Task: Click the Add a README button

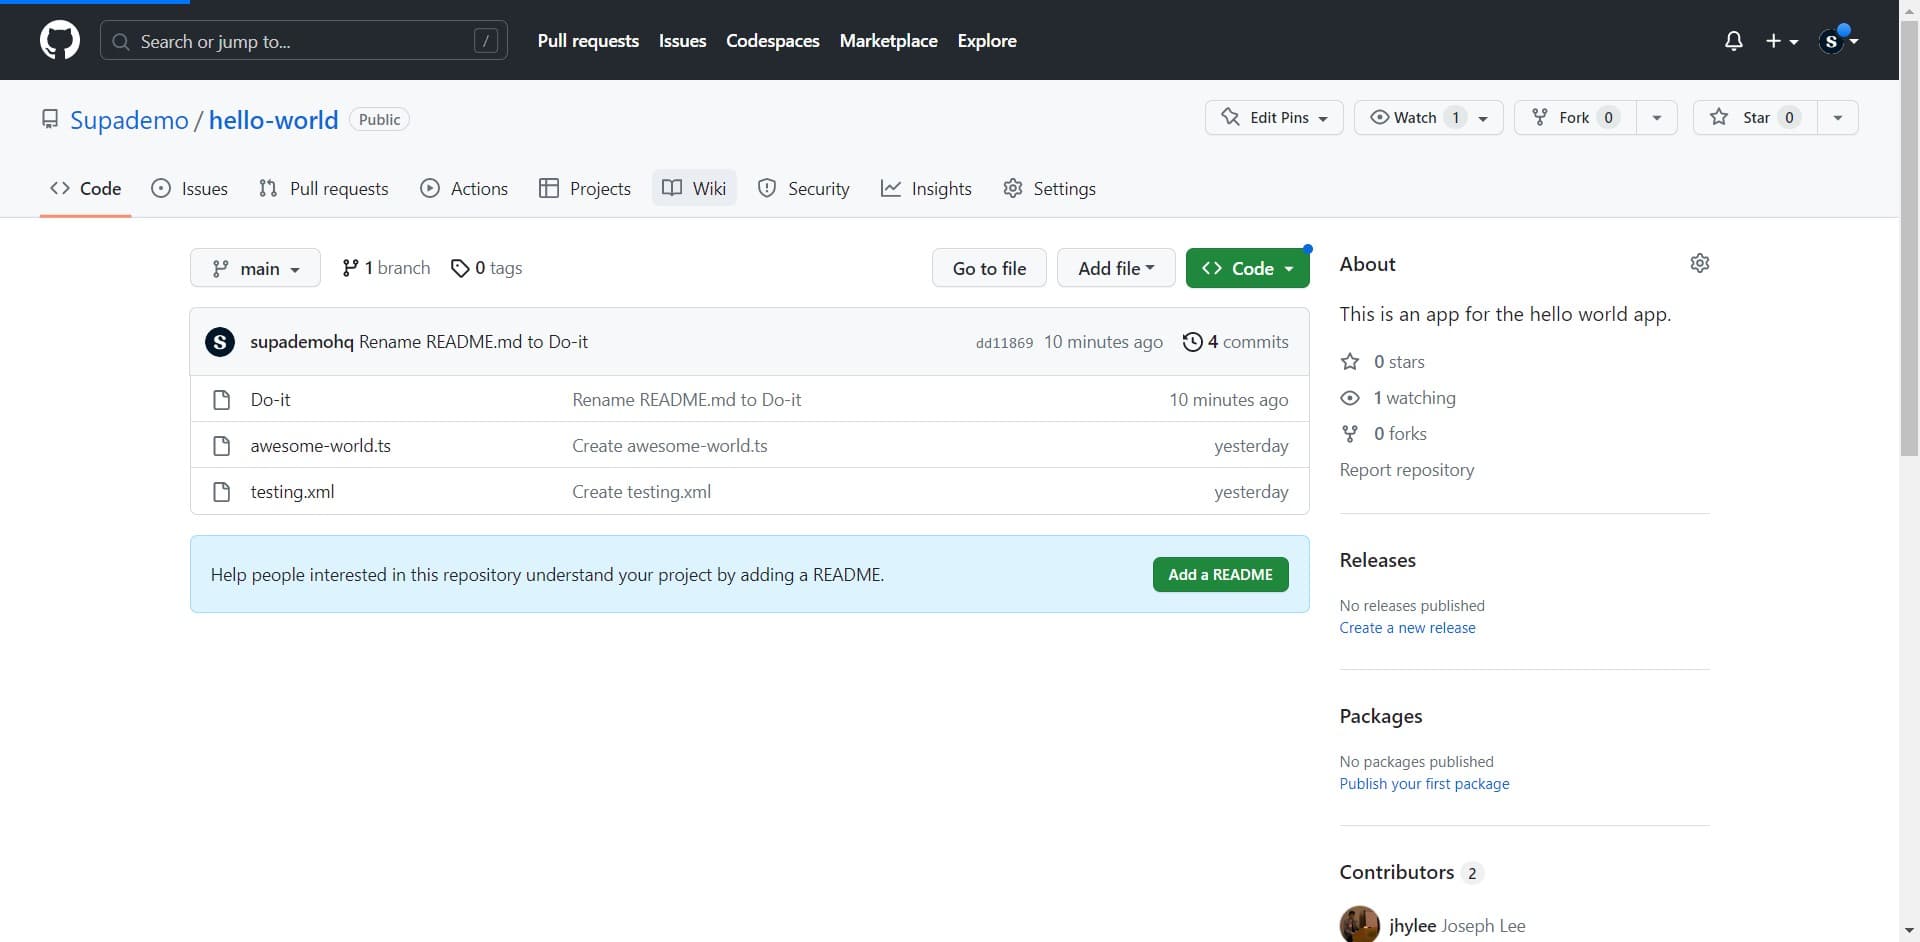Action: point(1220,575)
